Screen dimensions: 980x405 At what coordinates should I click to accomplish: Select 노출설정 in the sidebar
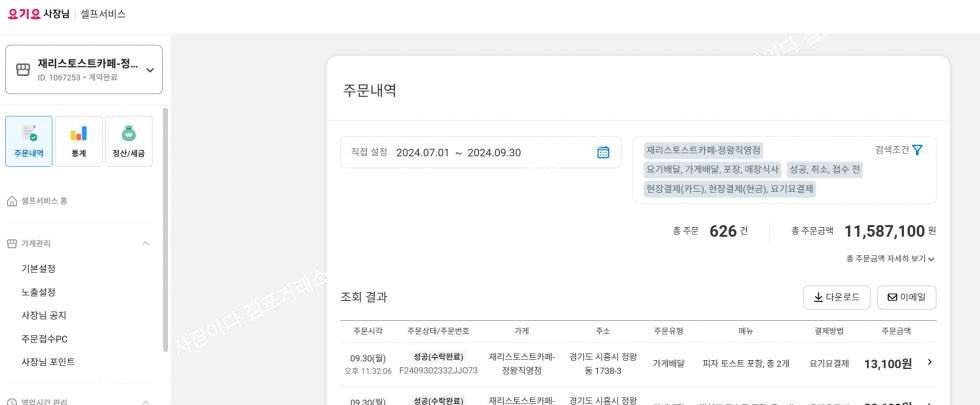pyautogui.click(x=39, y=292)
